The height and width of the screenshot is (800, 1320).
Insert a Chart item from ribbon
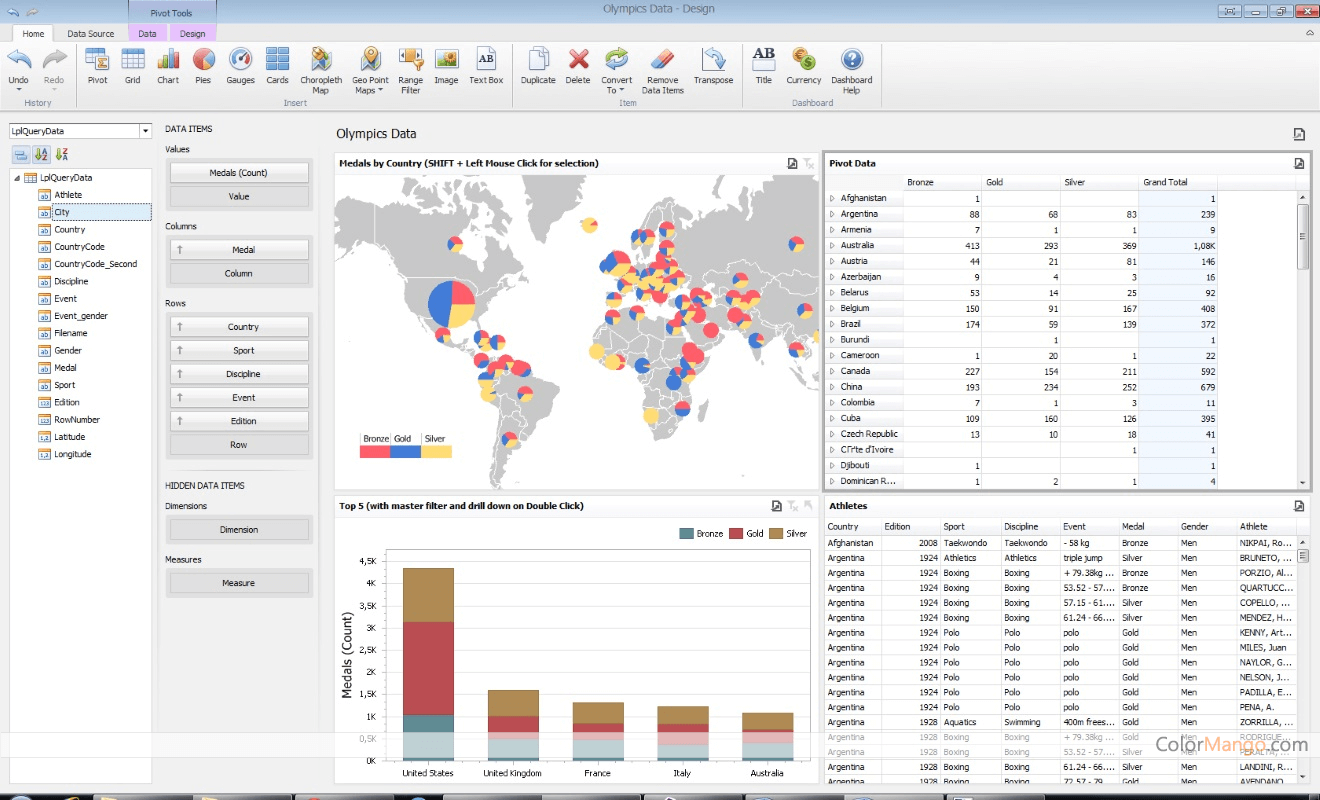(x=168, y=65)
